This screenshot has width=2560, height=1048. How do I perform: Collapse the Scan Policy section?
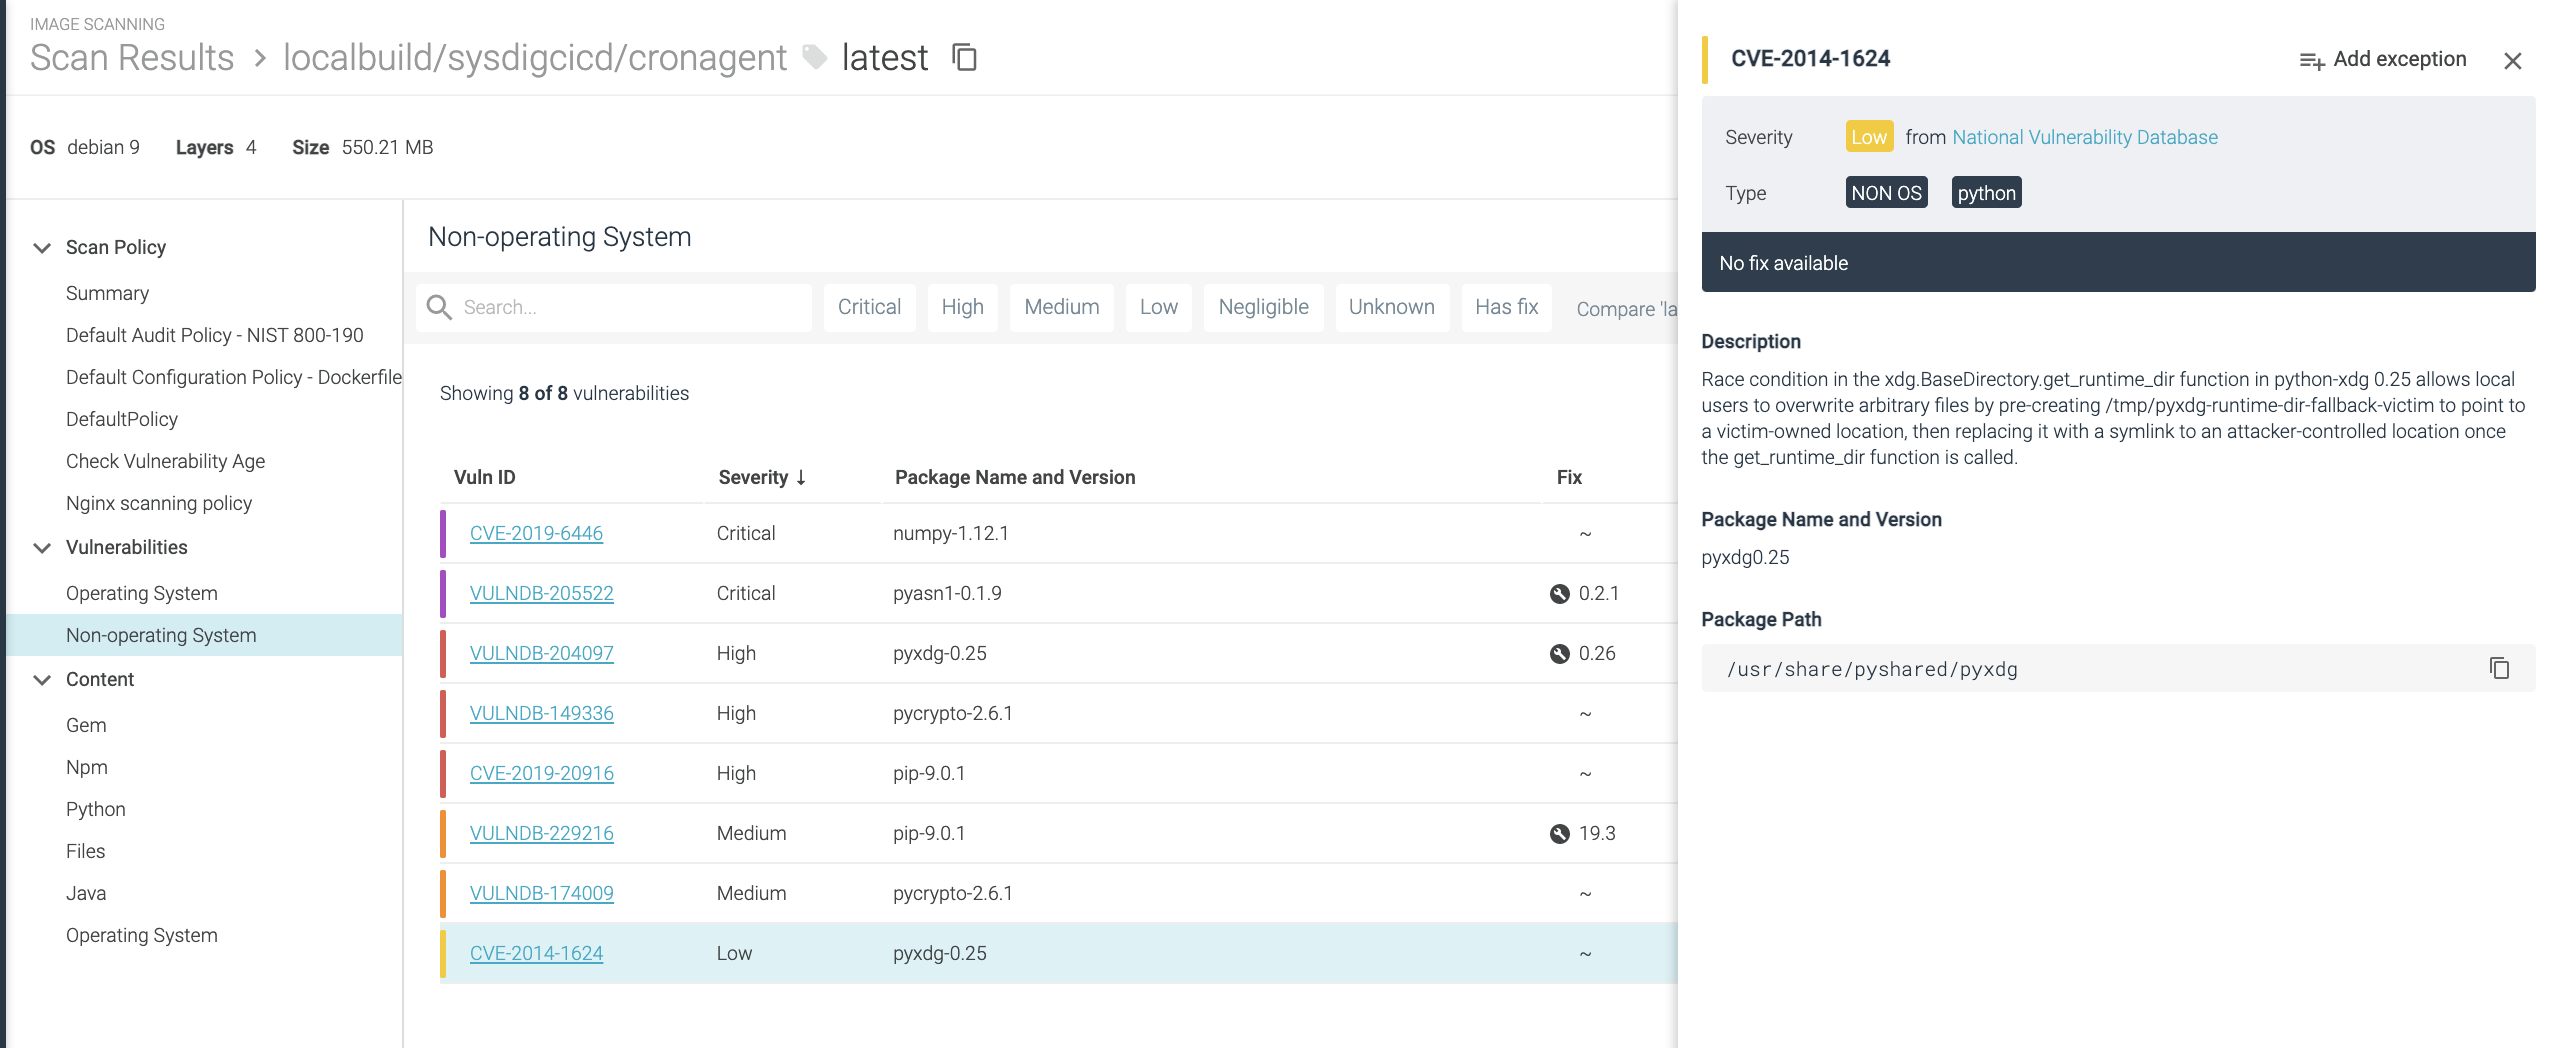(42, 248)
